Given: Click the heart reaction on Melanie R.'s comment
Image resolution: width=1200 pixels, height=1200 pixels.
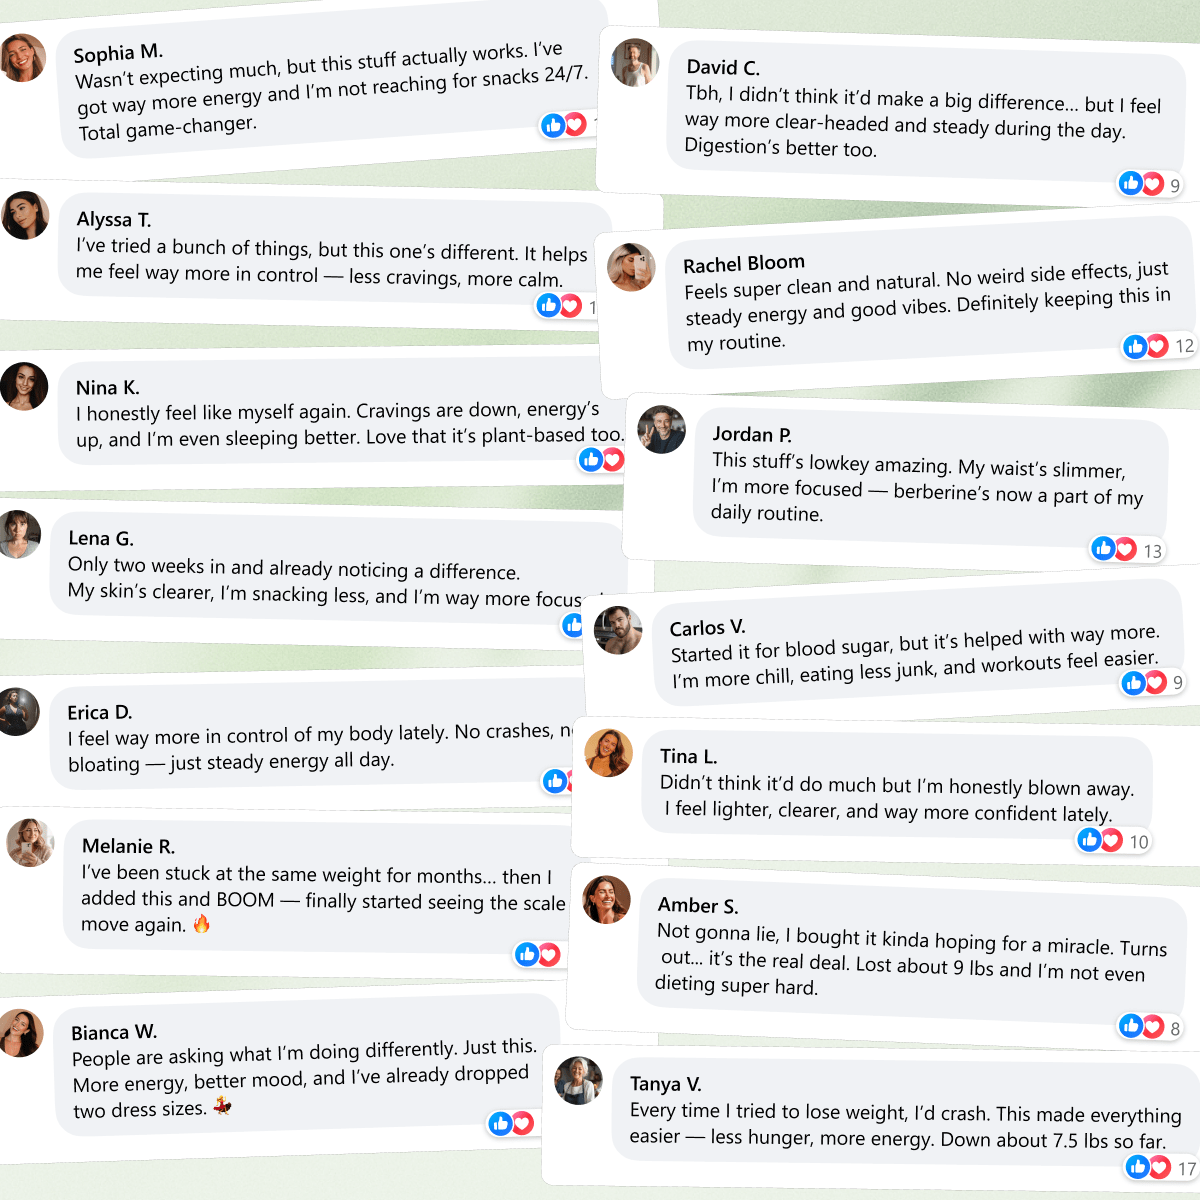Looking at the screenshot, I should coord(549,955).
